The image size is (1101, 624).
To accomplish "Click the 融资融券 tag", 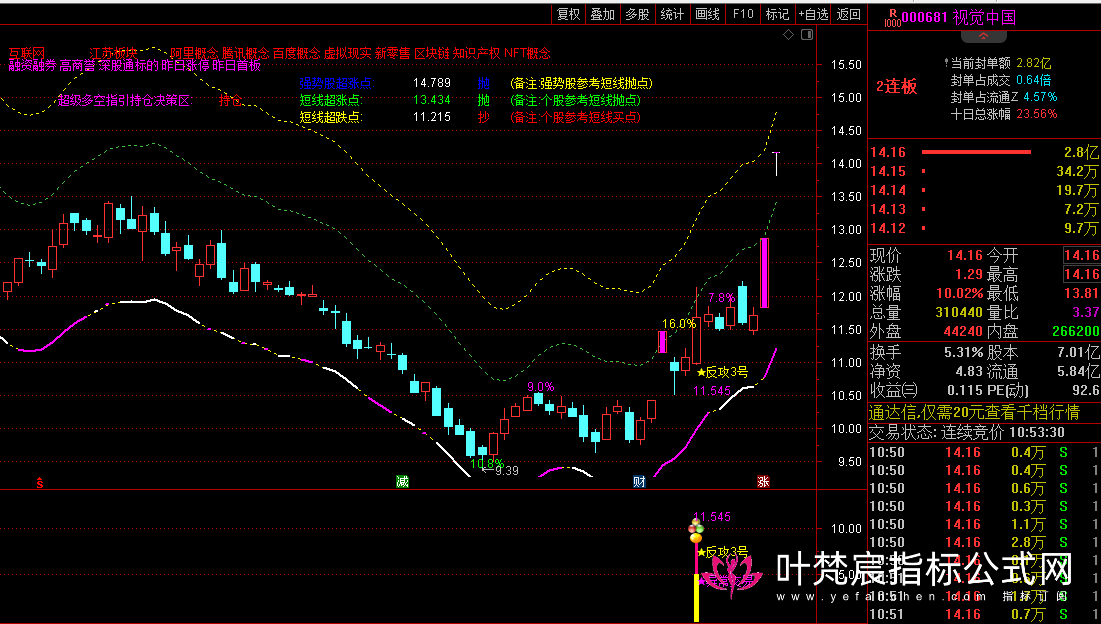I will point(32,66).
